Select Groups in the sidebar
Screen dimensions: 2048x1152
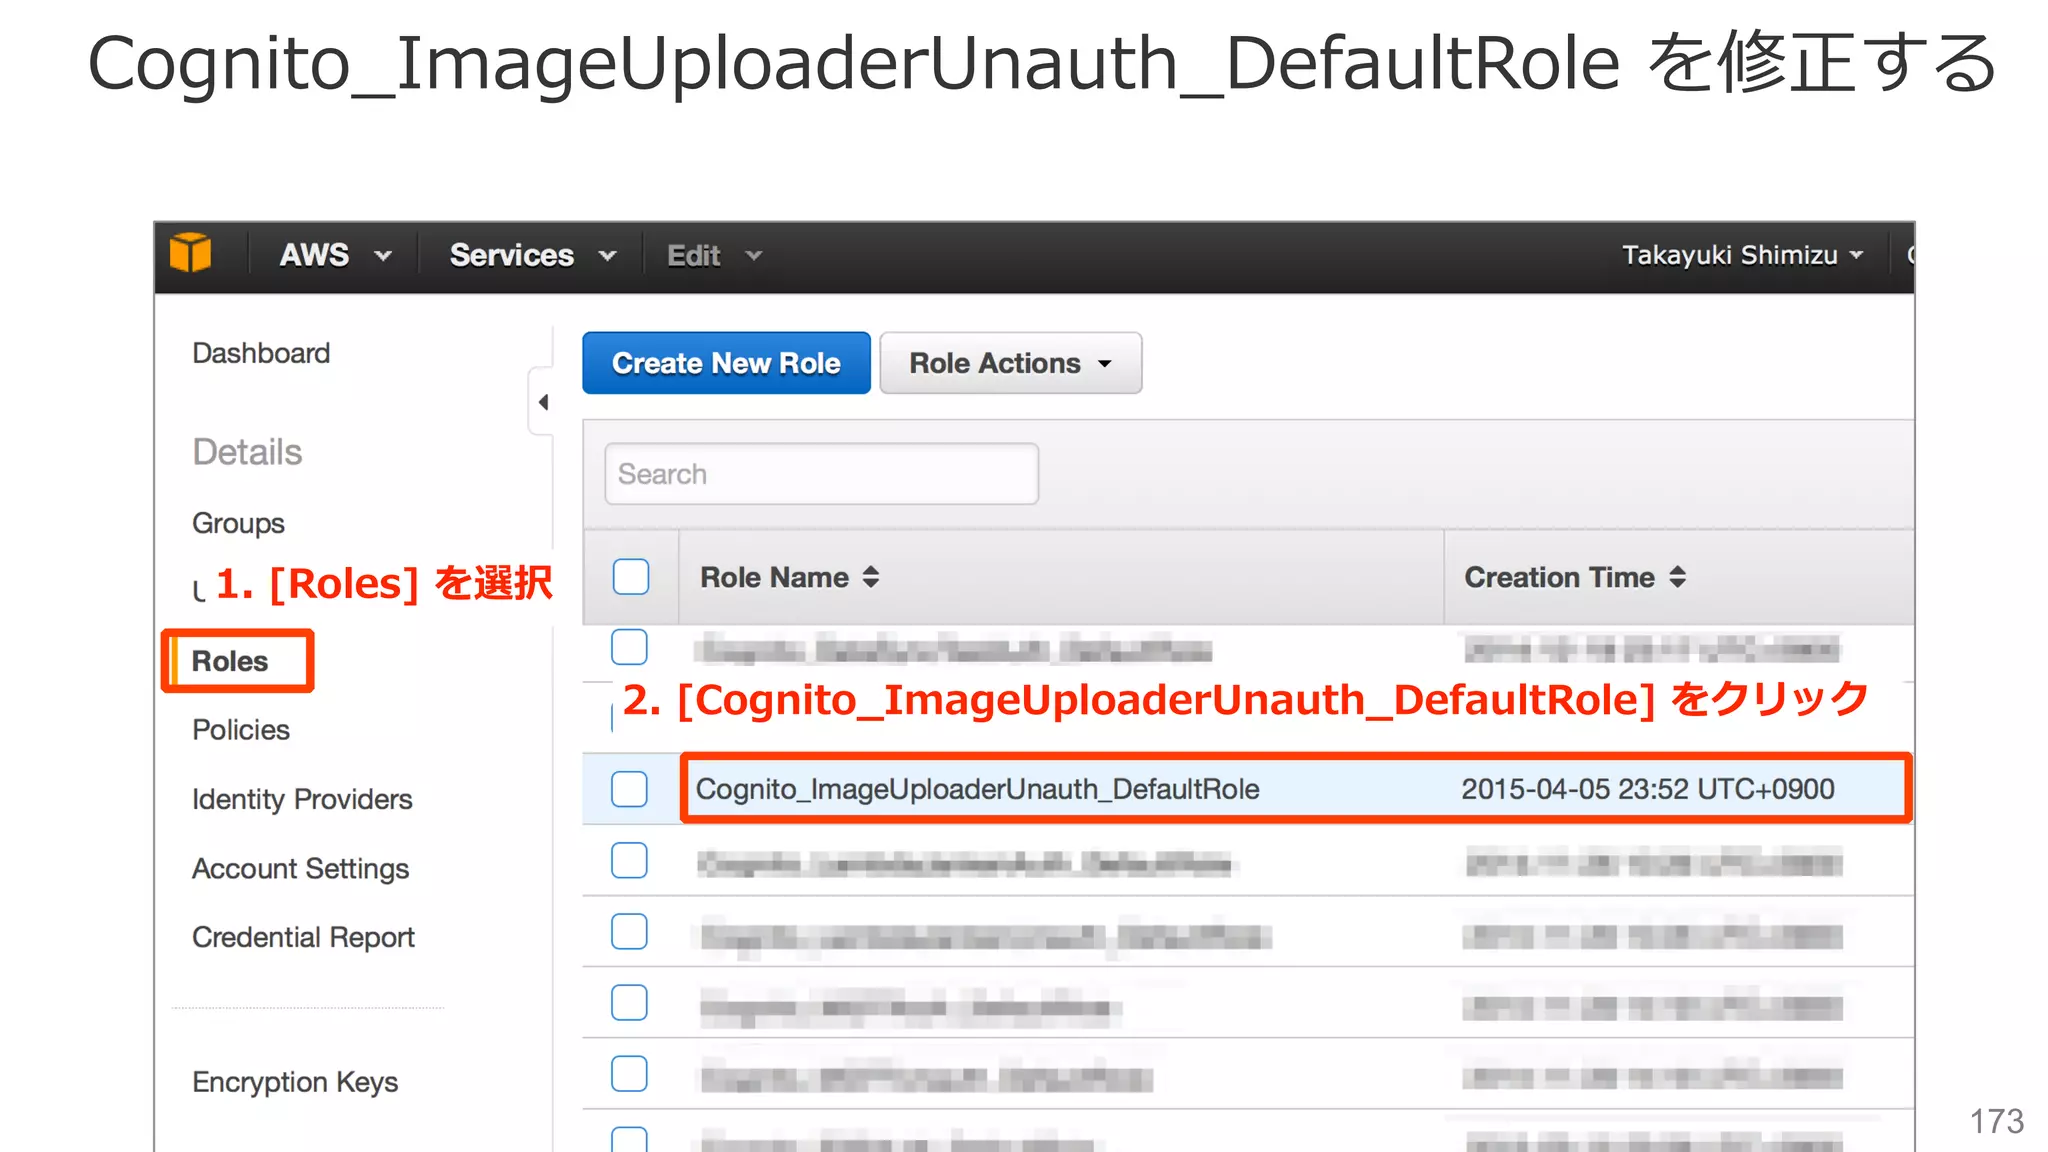tap(238, 523)
